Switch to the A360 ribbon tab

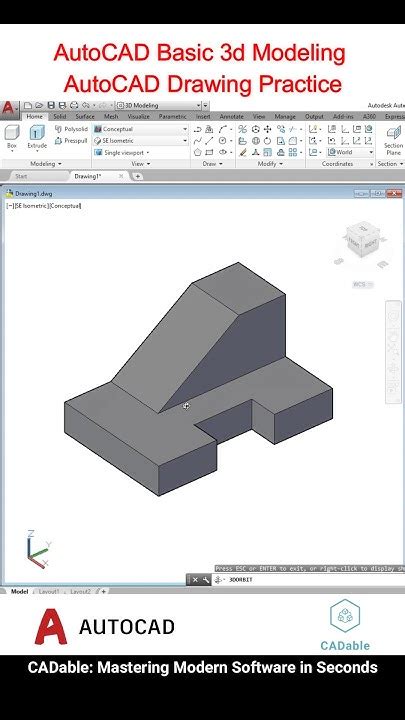point(369,117)
